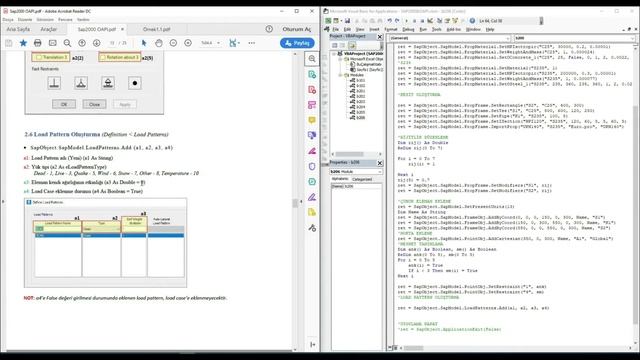Open the red Create PDF side tool
Image resolution: width=640 pixels, height=360 pixels.
(312, 90)
